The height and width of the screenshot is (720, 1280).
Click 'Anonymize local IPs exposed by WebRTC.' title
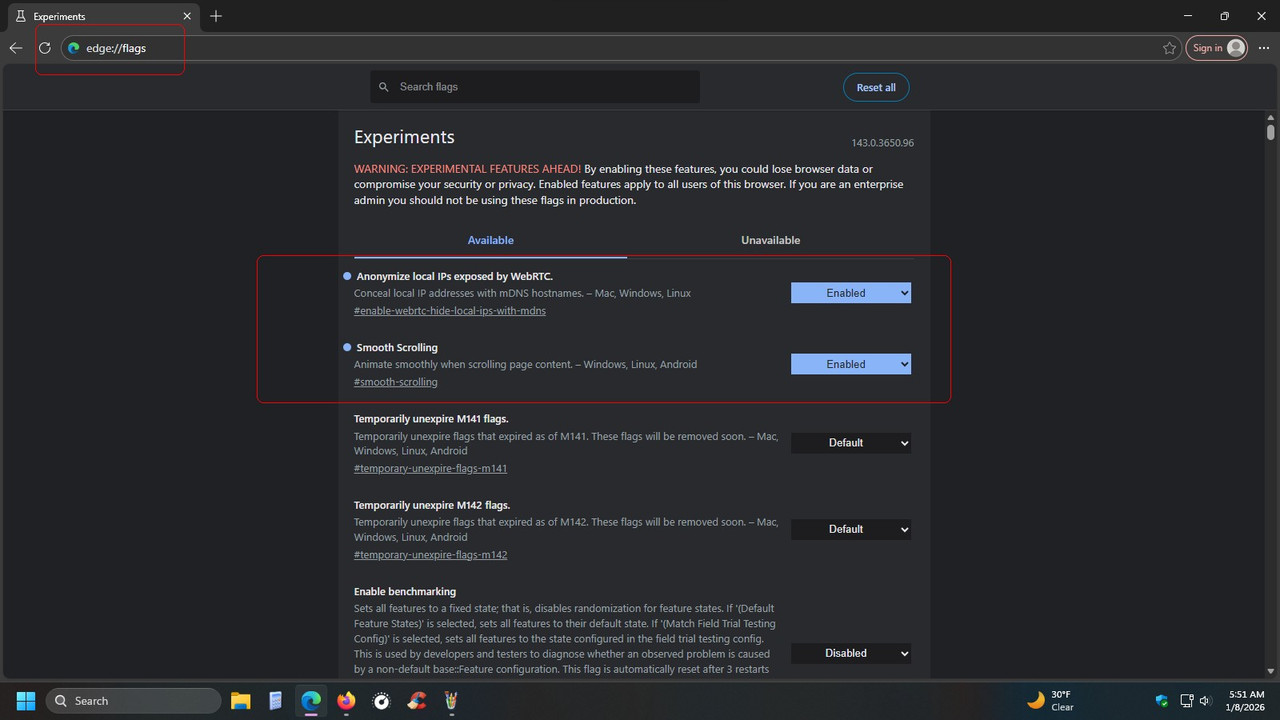tap(455, 276)
